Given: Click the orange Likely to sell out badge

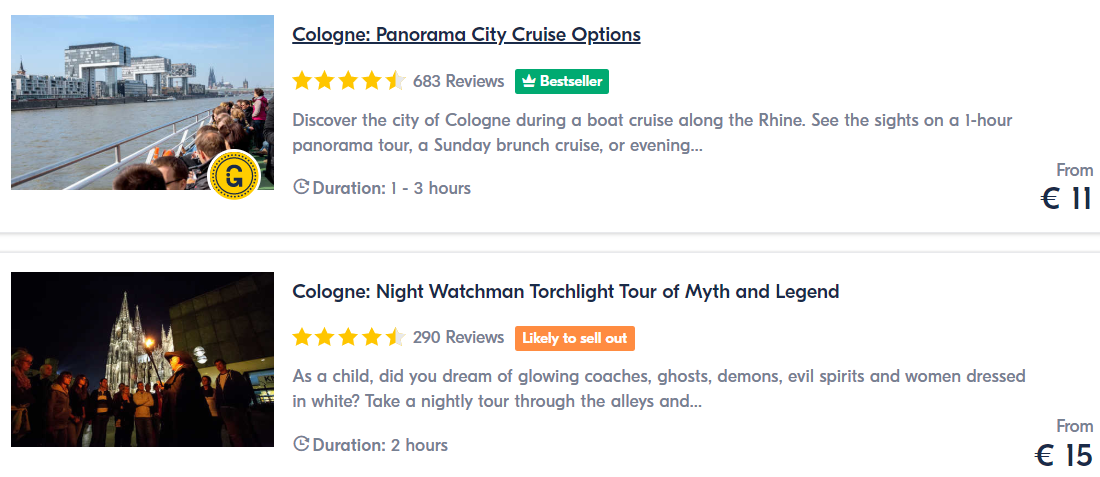Looking at the screenshot, I should [575, 338].
